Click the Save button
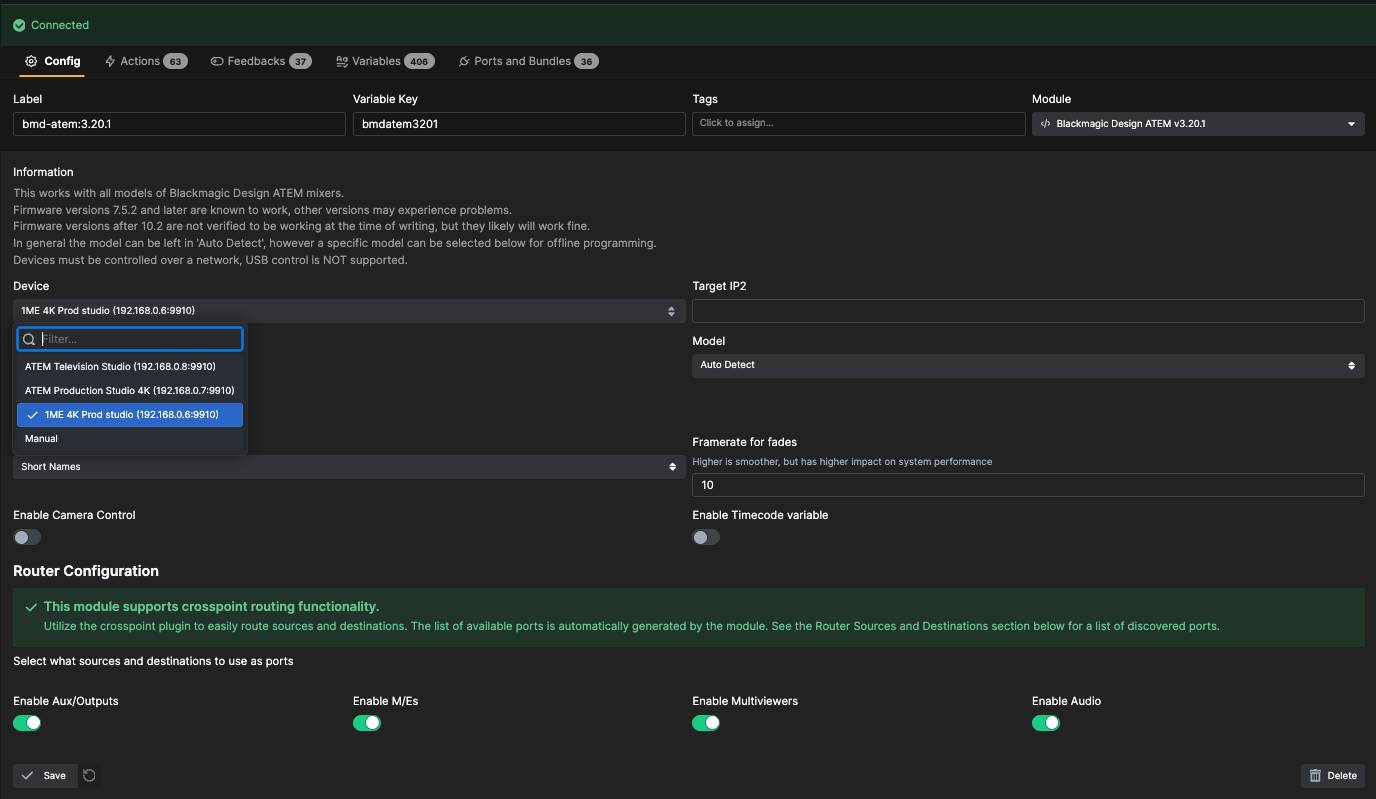 click(x=45, y=775)
